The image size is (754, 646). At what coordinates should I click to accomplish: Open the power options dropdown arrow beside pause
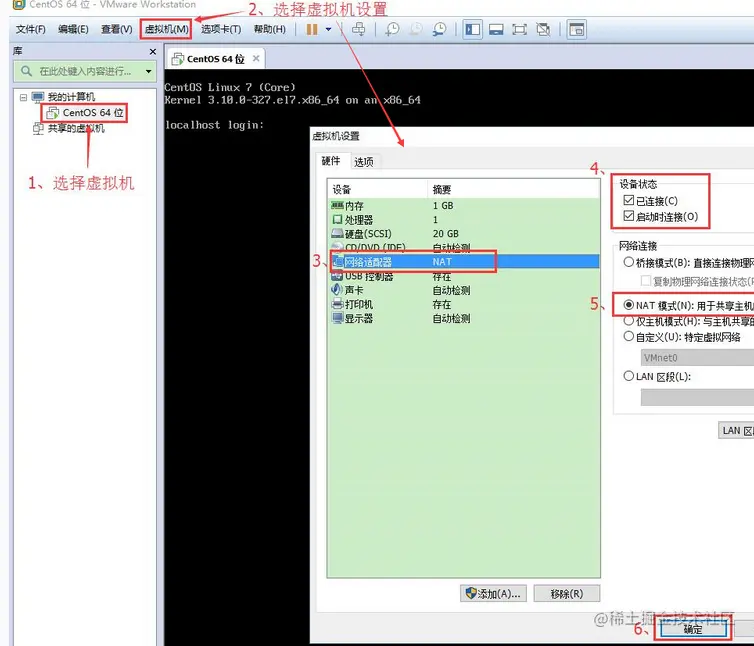click(328, 29)
